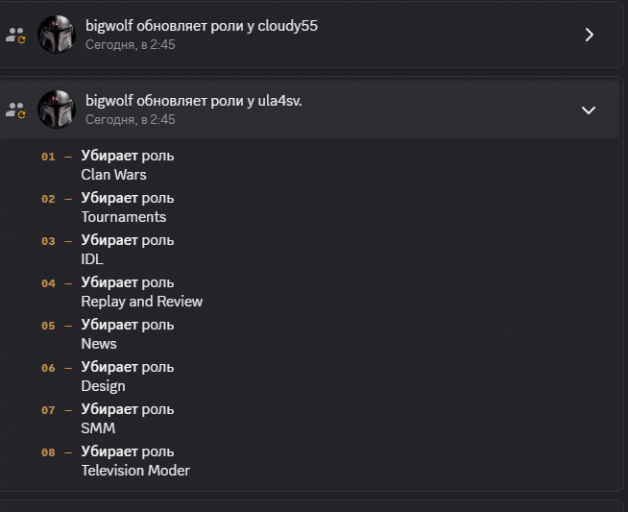The width and height of the screenshot is (628, 512).
Task: Click the timestamp under the ula4sv. entry
Action: point(130,119)
